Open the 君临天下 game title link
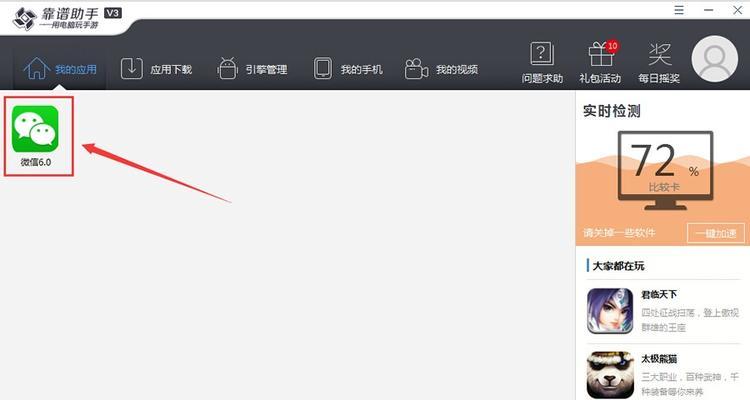Image resolution: width=750 pixels, height=400 pixels. 659,294
